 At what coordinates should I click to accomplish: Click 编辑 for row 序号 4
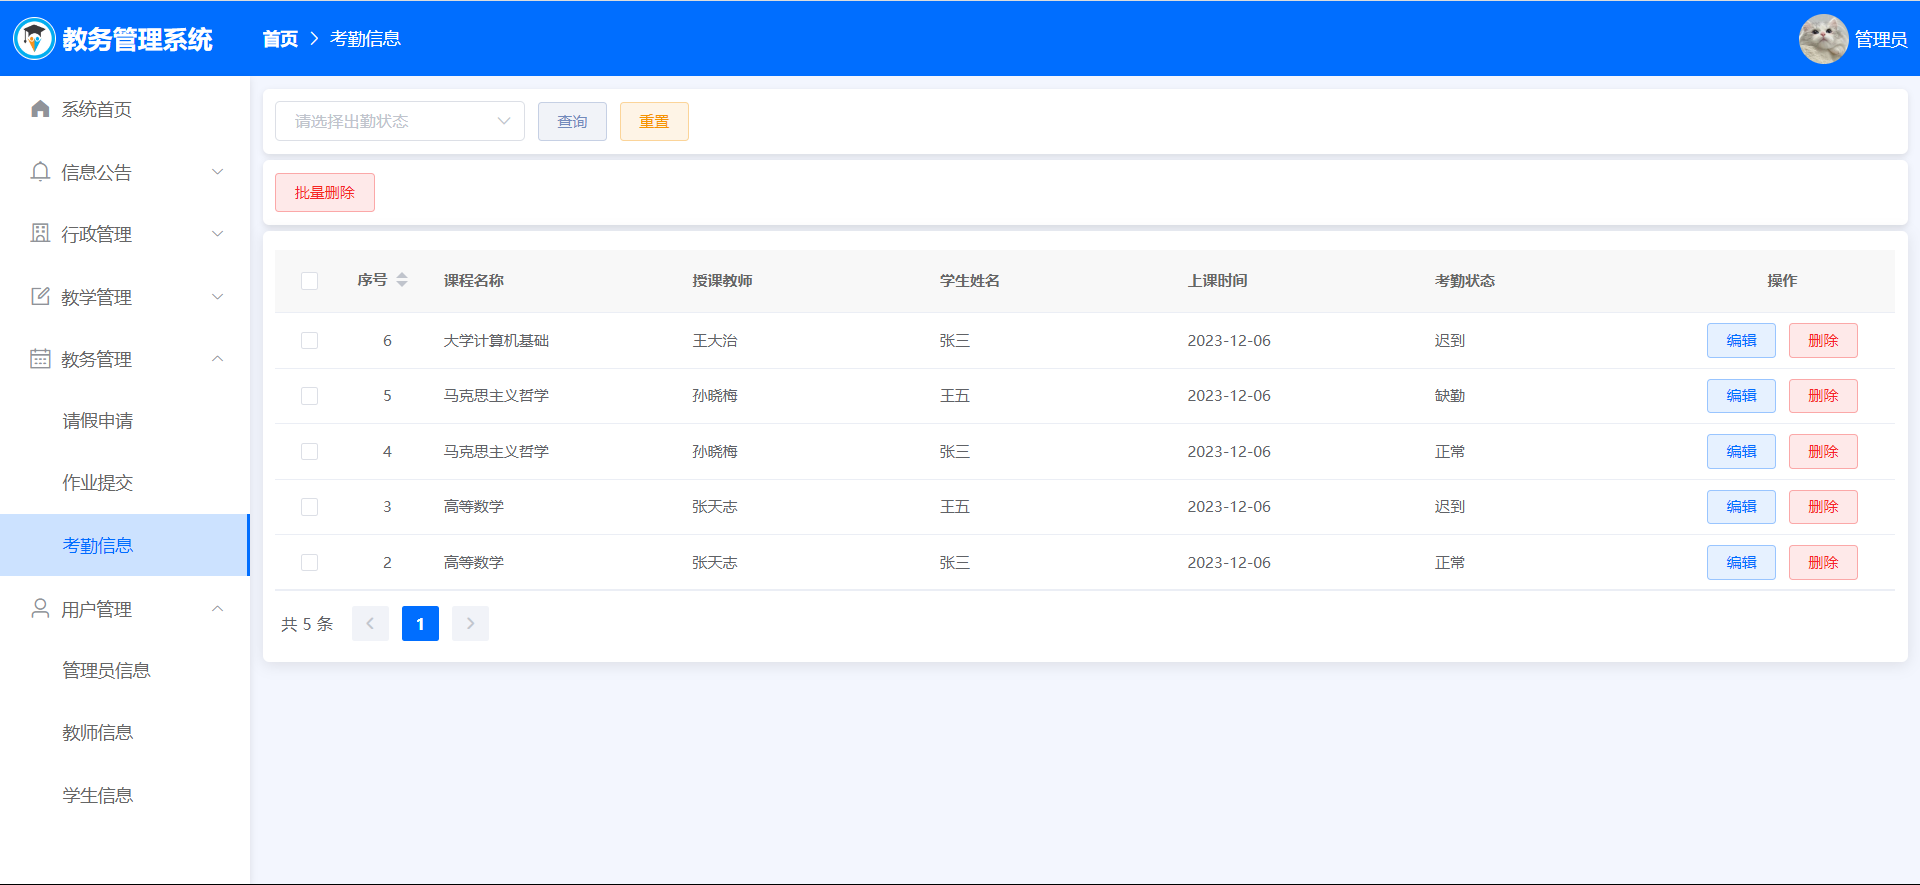coord(1741,452)
